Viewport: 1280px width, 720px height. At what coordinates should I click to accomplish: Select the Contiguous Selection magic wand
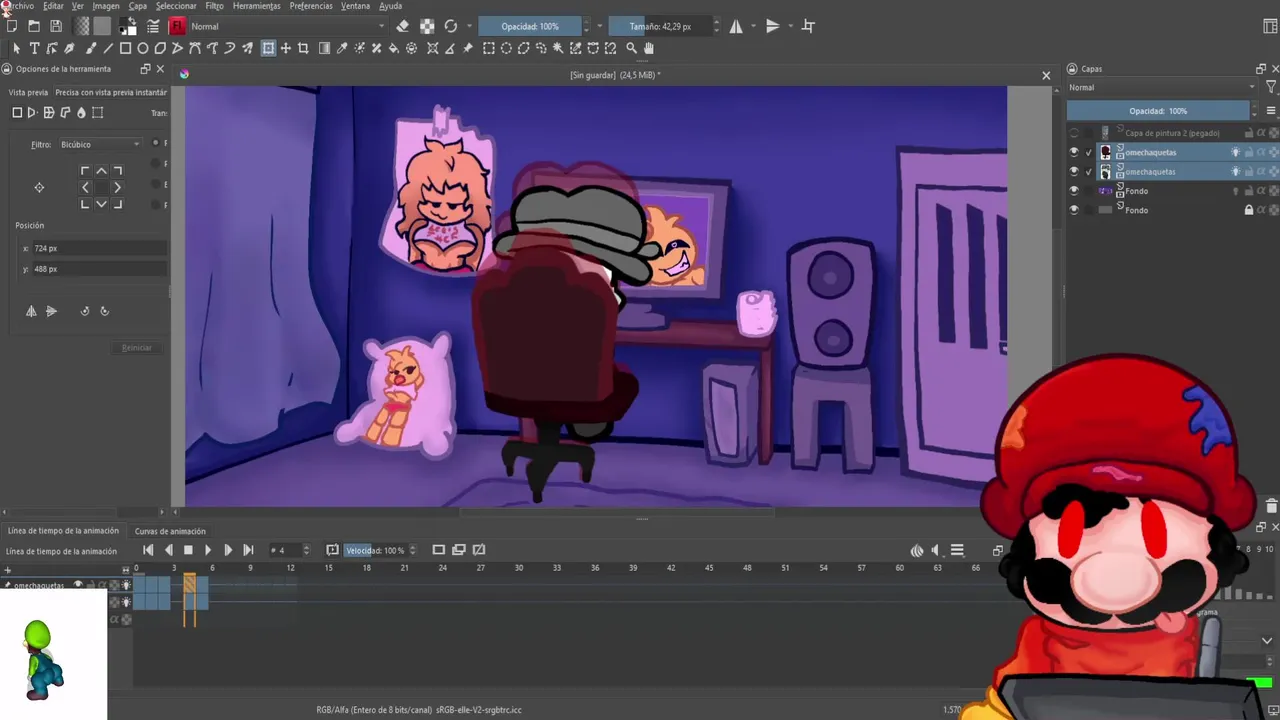coord(558,48)
